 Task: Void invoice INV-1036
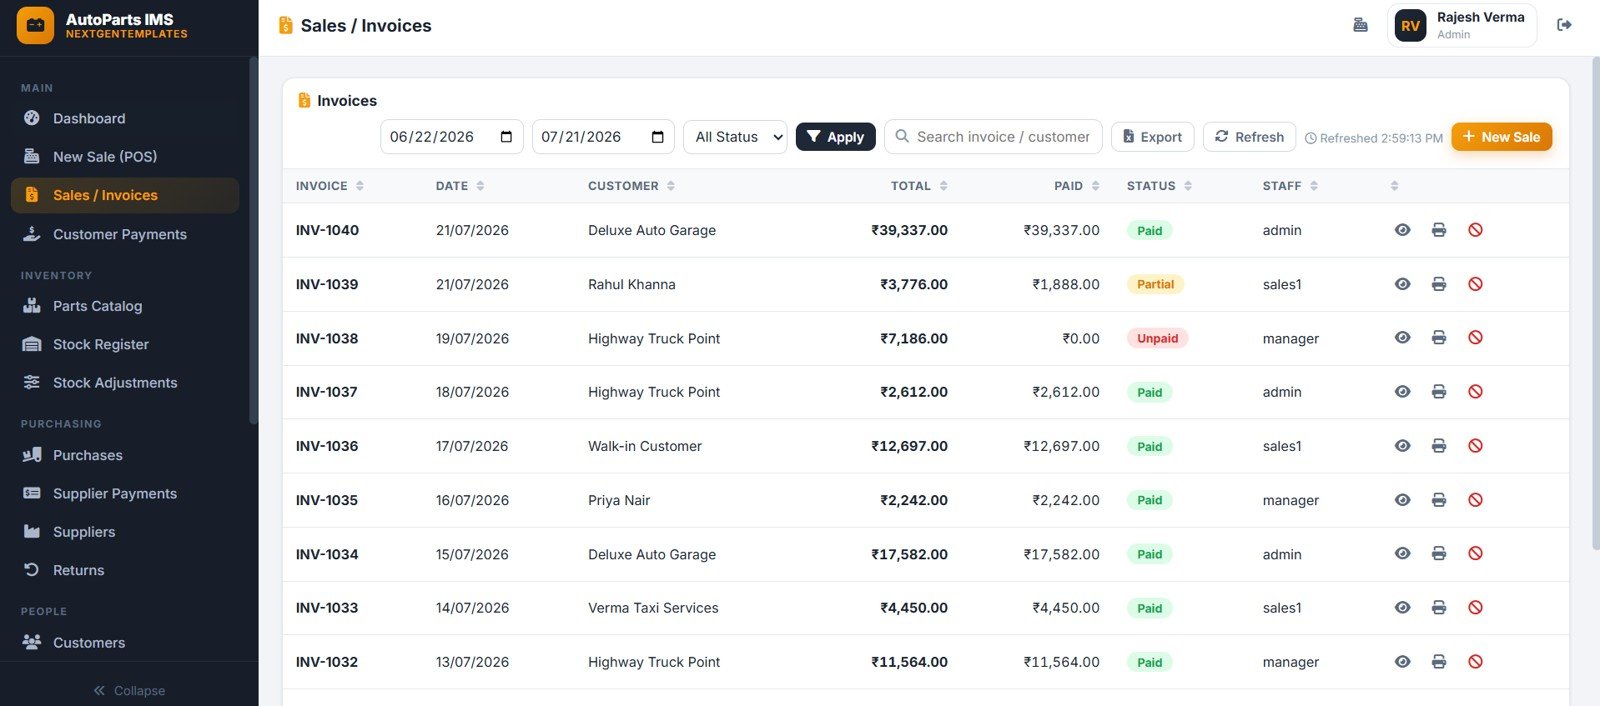point(1475,446)
